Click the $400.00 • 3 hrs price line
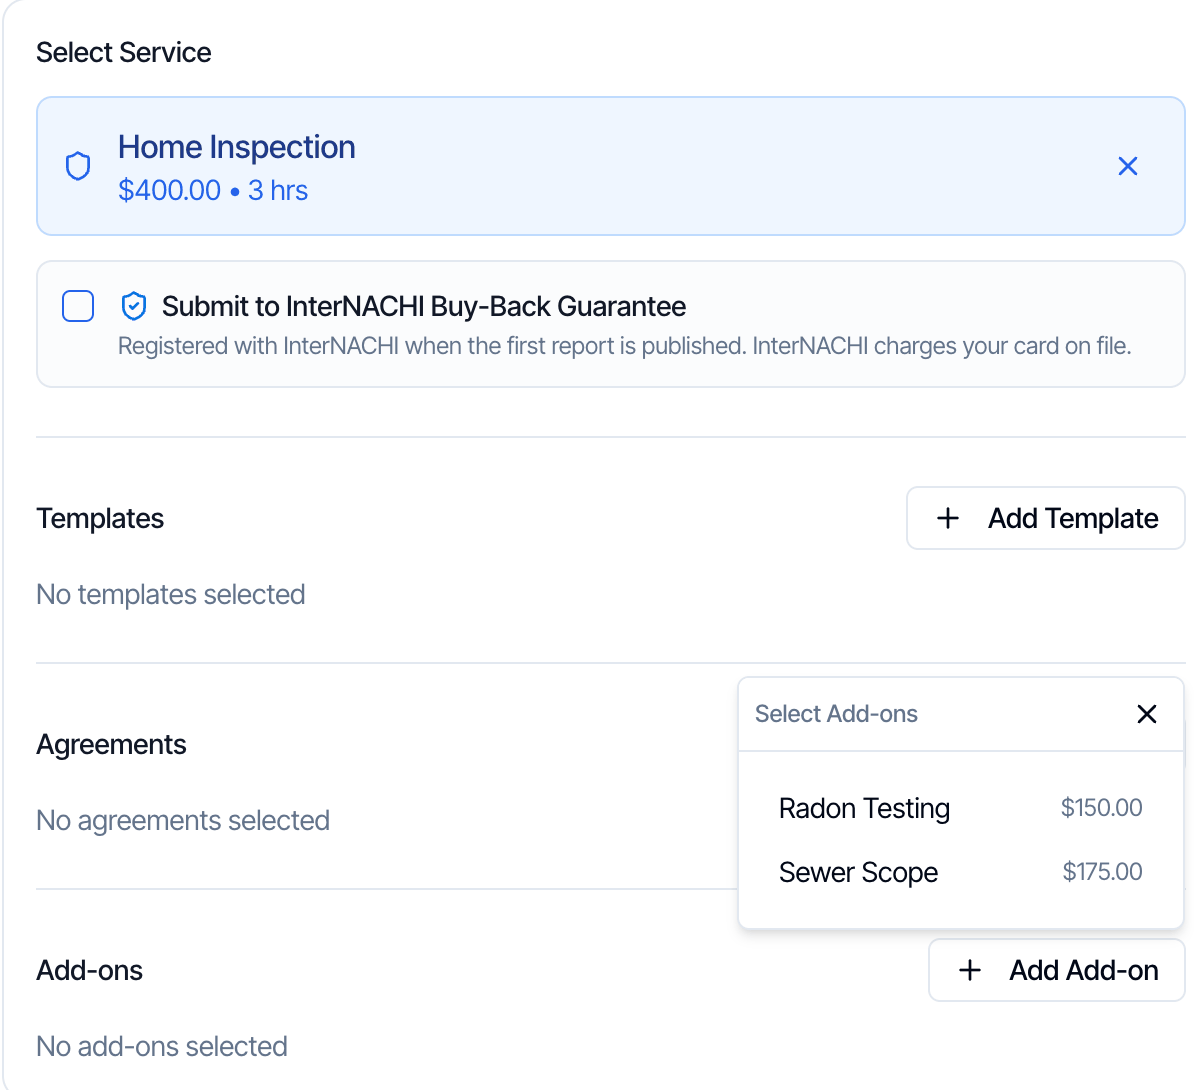The image size is (1194, 1090). click(x=213, y=190)
